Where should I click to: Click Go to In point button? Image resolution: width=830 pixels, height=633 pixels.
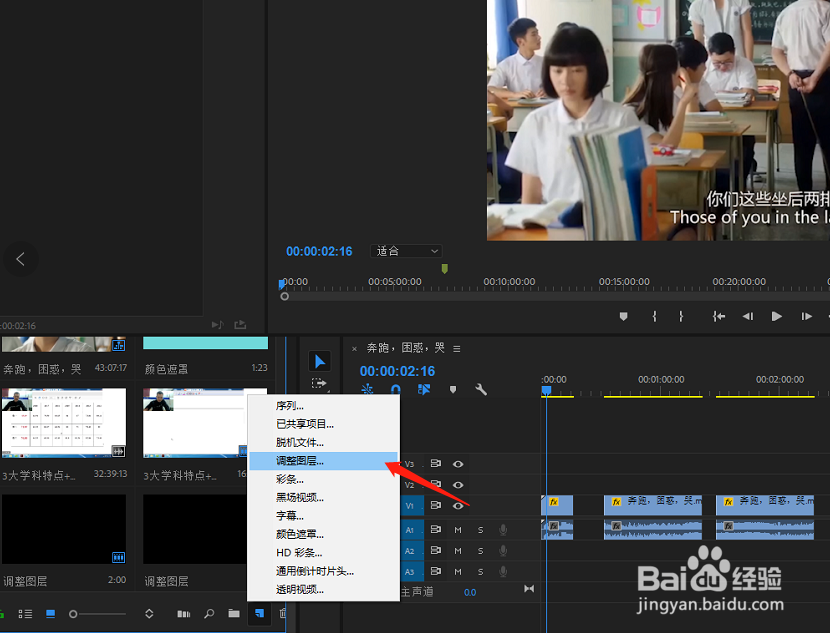coord(718,316)
